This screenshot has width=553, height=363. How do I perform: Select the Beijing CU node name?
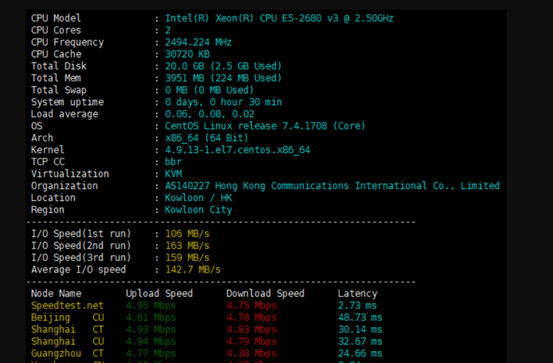67,318
